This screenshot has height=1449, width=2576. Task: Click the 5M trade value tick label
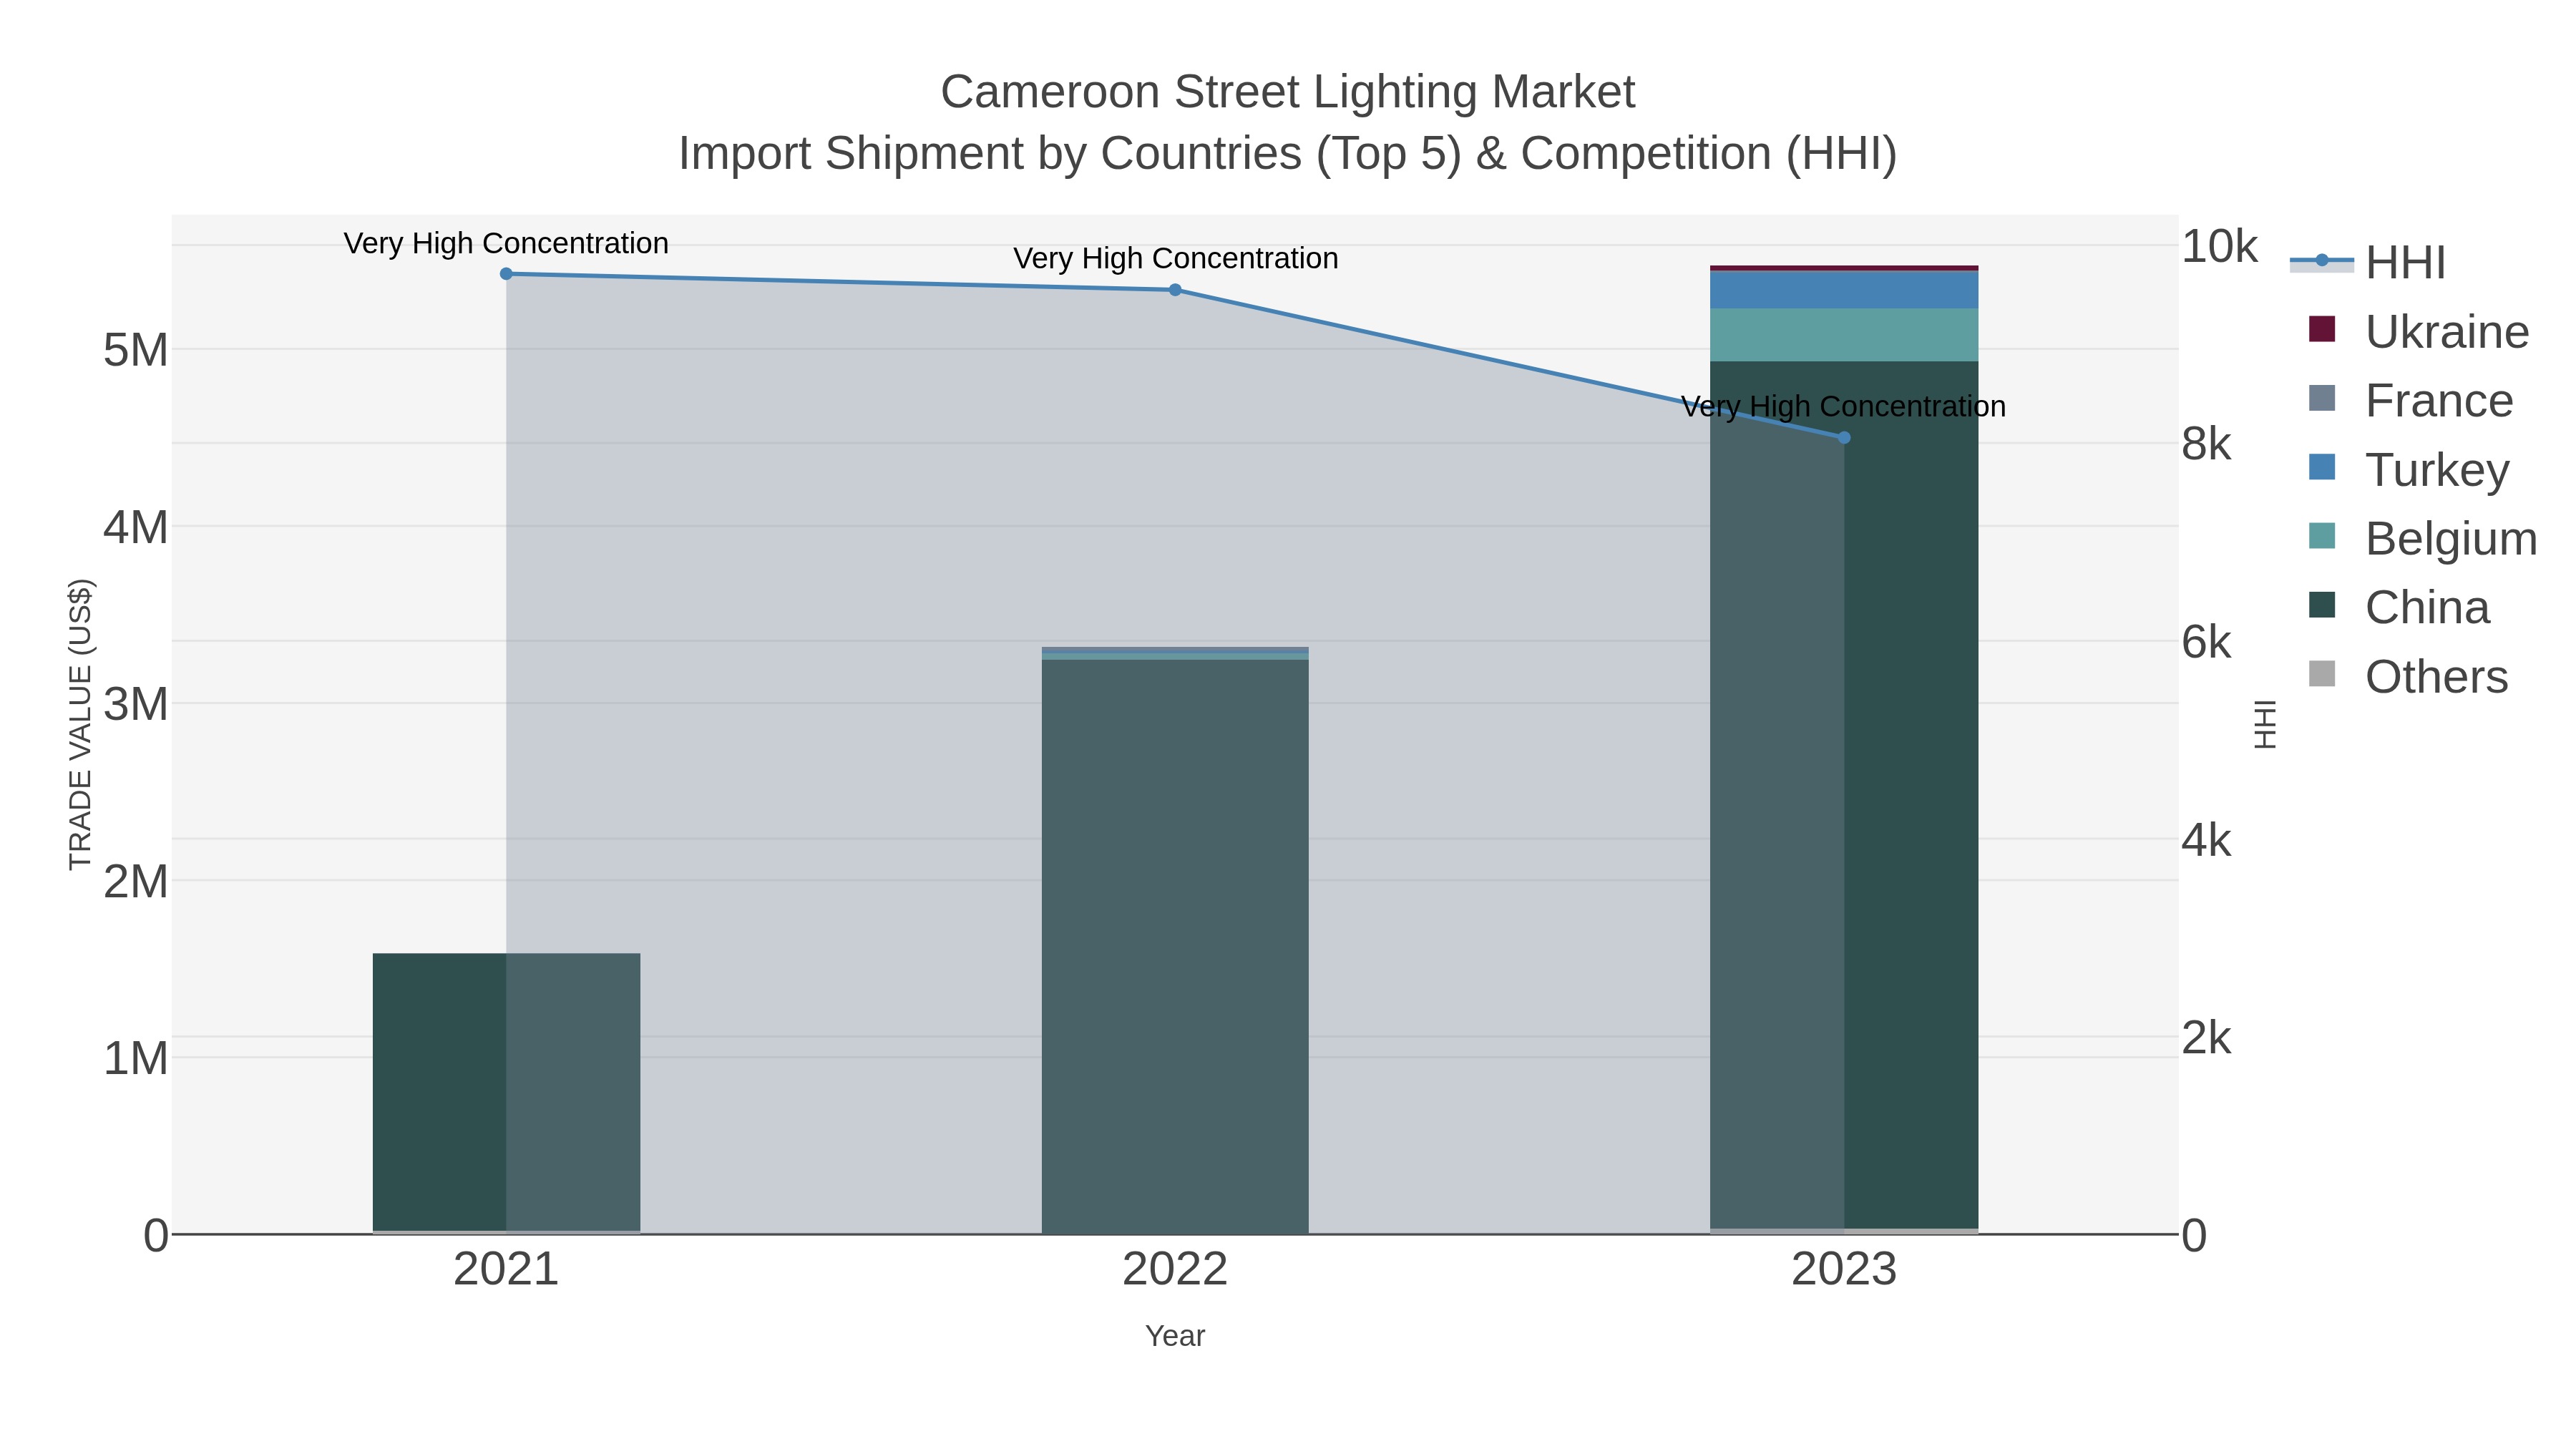136,350
